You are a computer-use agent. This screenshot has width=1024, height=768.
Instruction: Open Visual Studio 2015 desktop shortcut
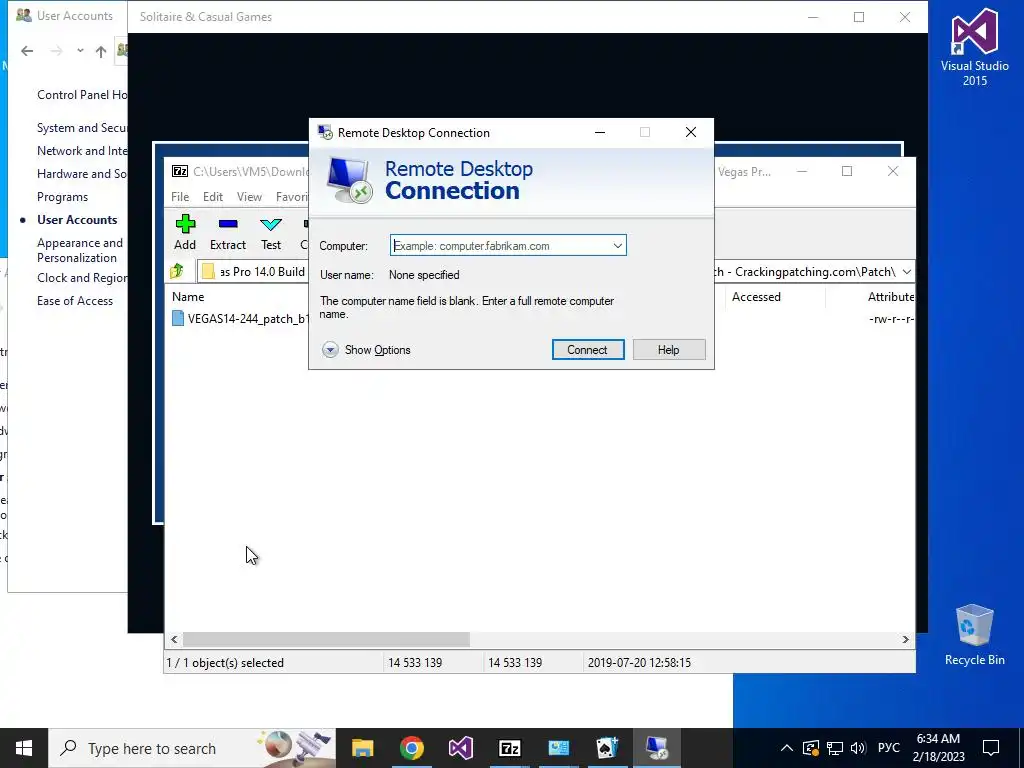pos(974,47)
